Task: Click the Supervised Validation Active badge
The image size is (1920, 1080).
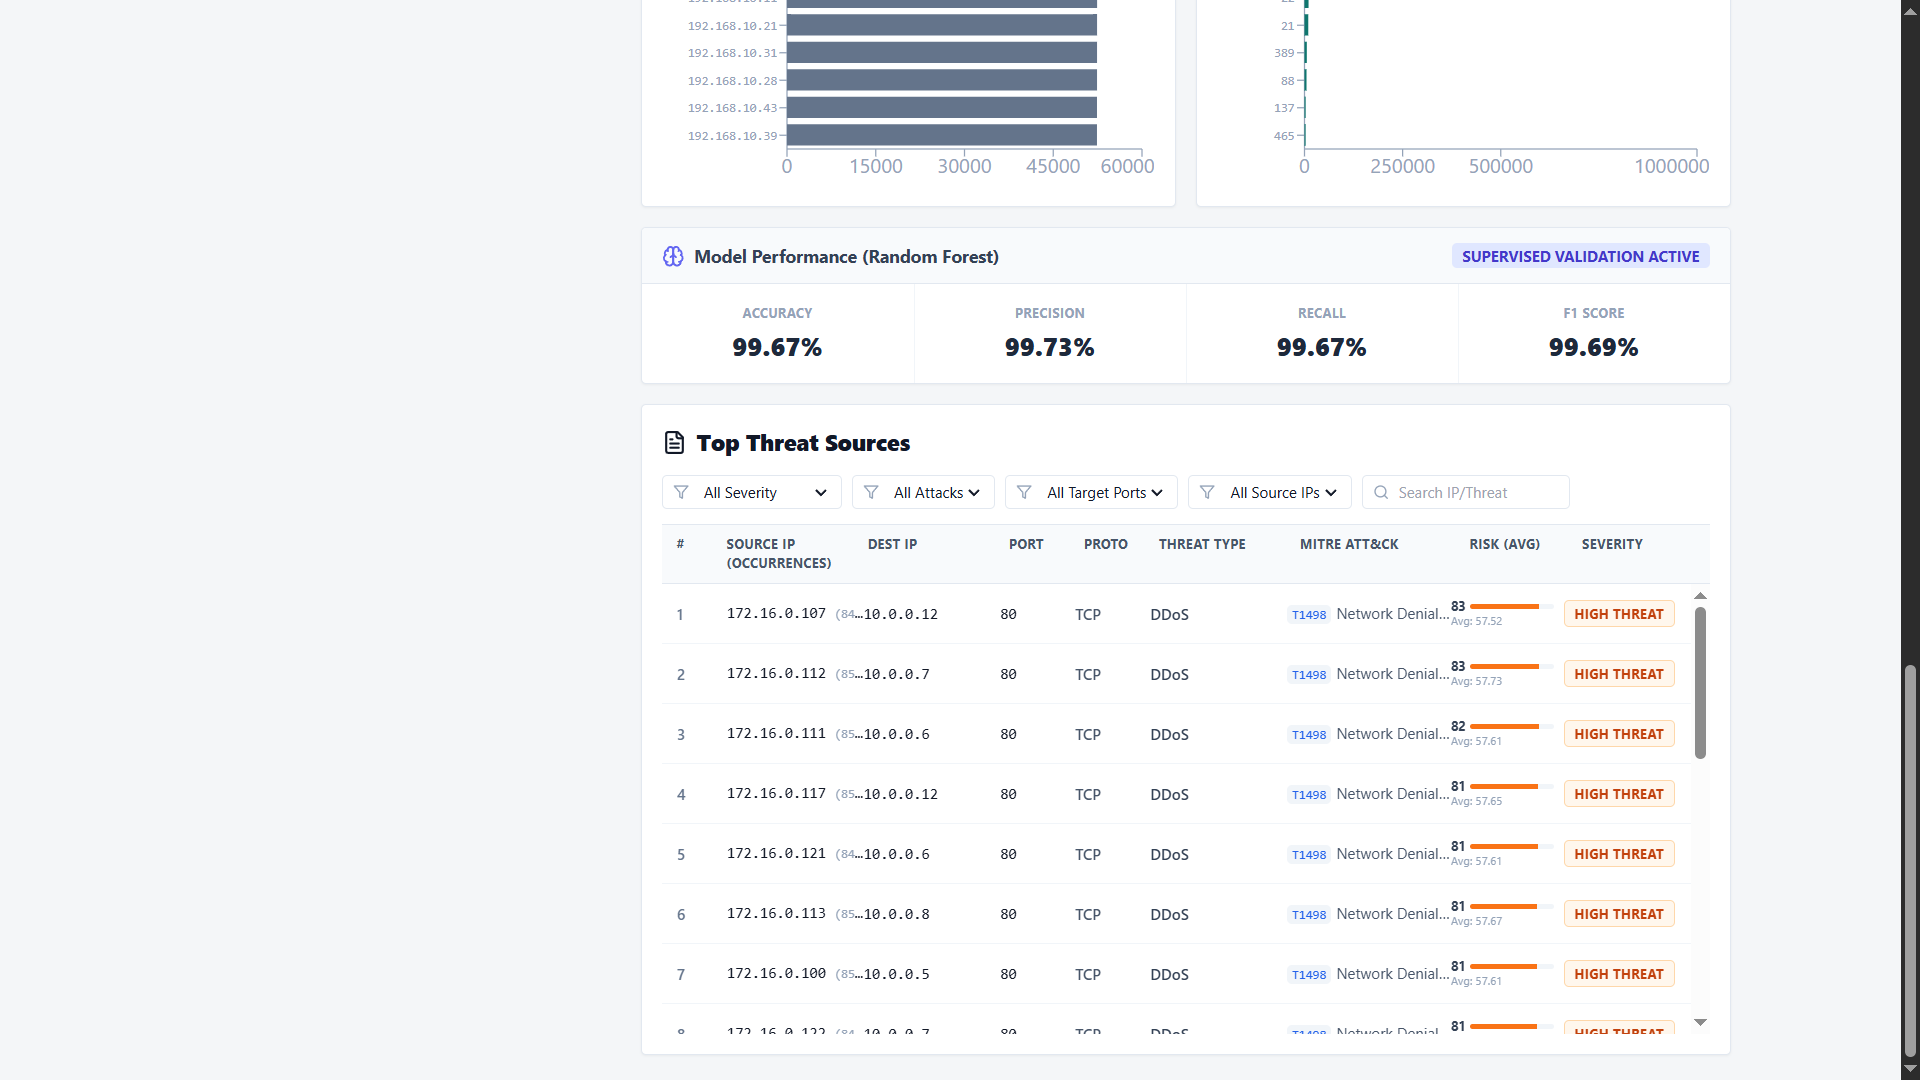Action: [x=1581, y=257]
